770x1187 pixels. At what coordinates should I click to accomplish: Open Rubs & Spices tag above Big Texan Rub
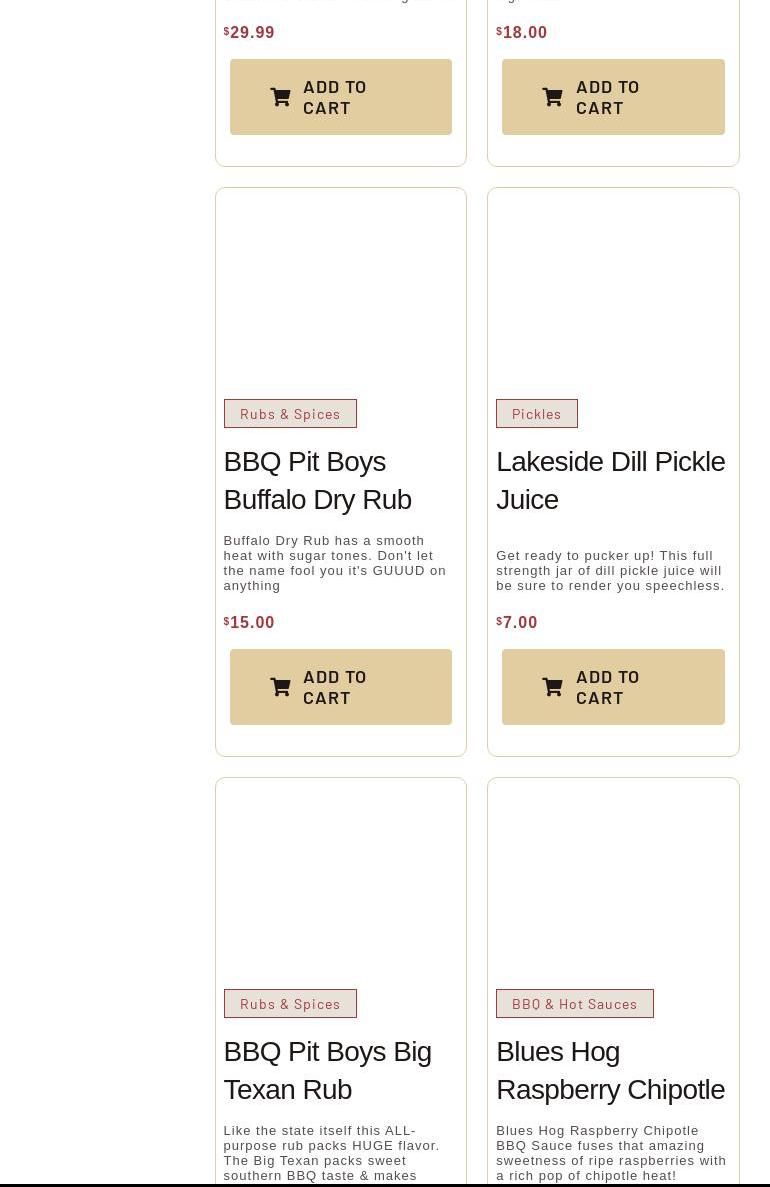point(290,1004)
